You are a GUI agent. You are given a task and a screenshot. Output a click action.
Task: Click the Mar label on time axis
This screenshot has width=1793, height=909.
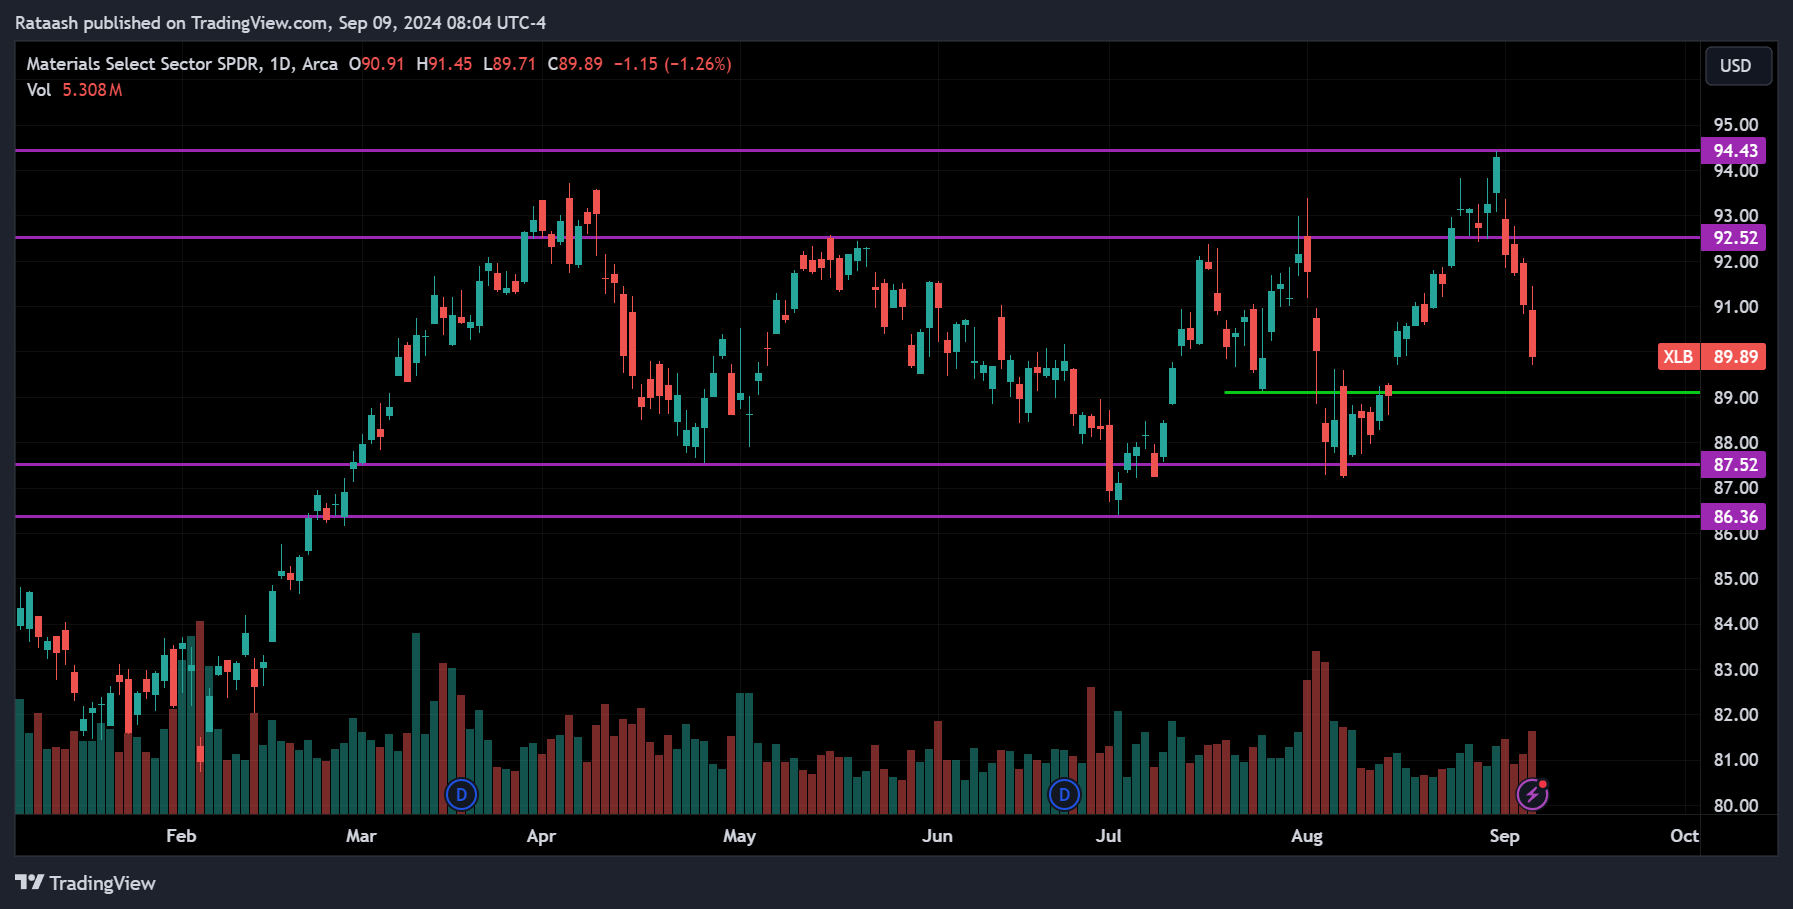point(361,836)
